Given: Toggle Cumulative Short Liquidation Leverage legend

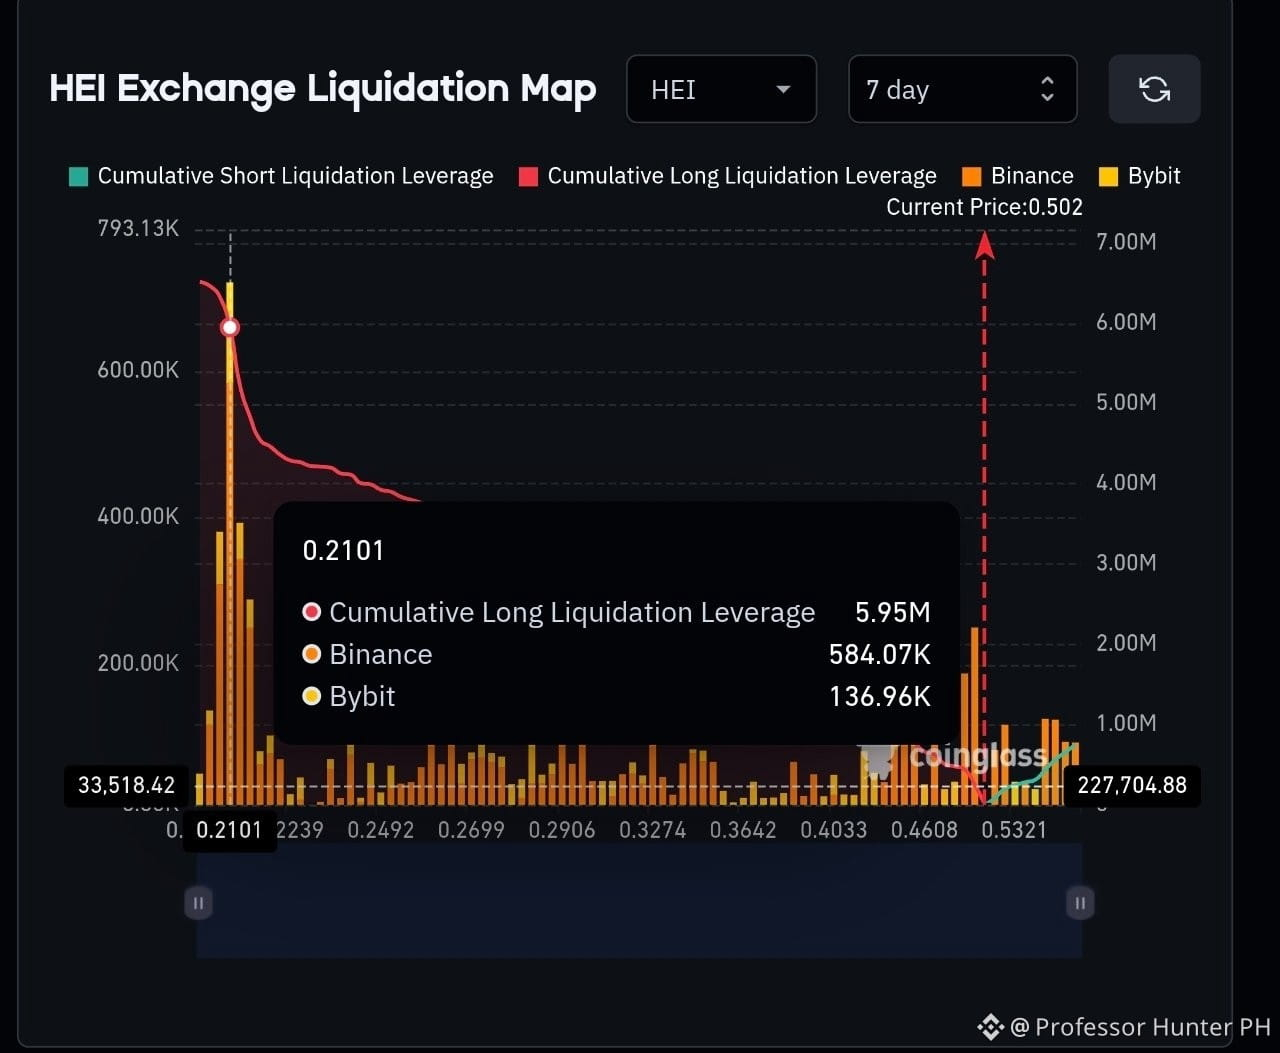Looking at the screenshot, I should [281, 176].
